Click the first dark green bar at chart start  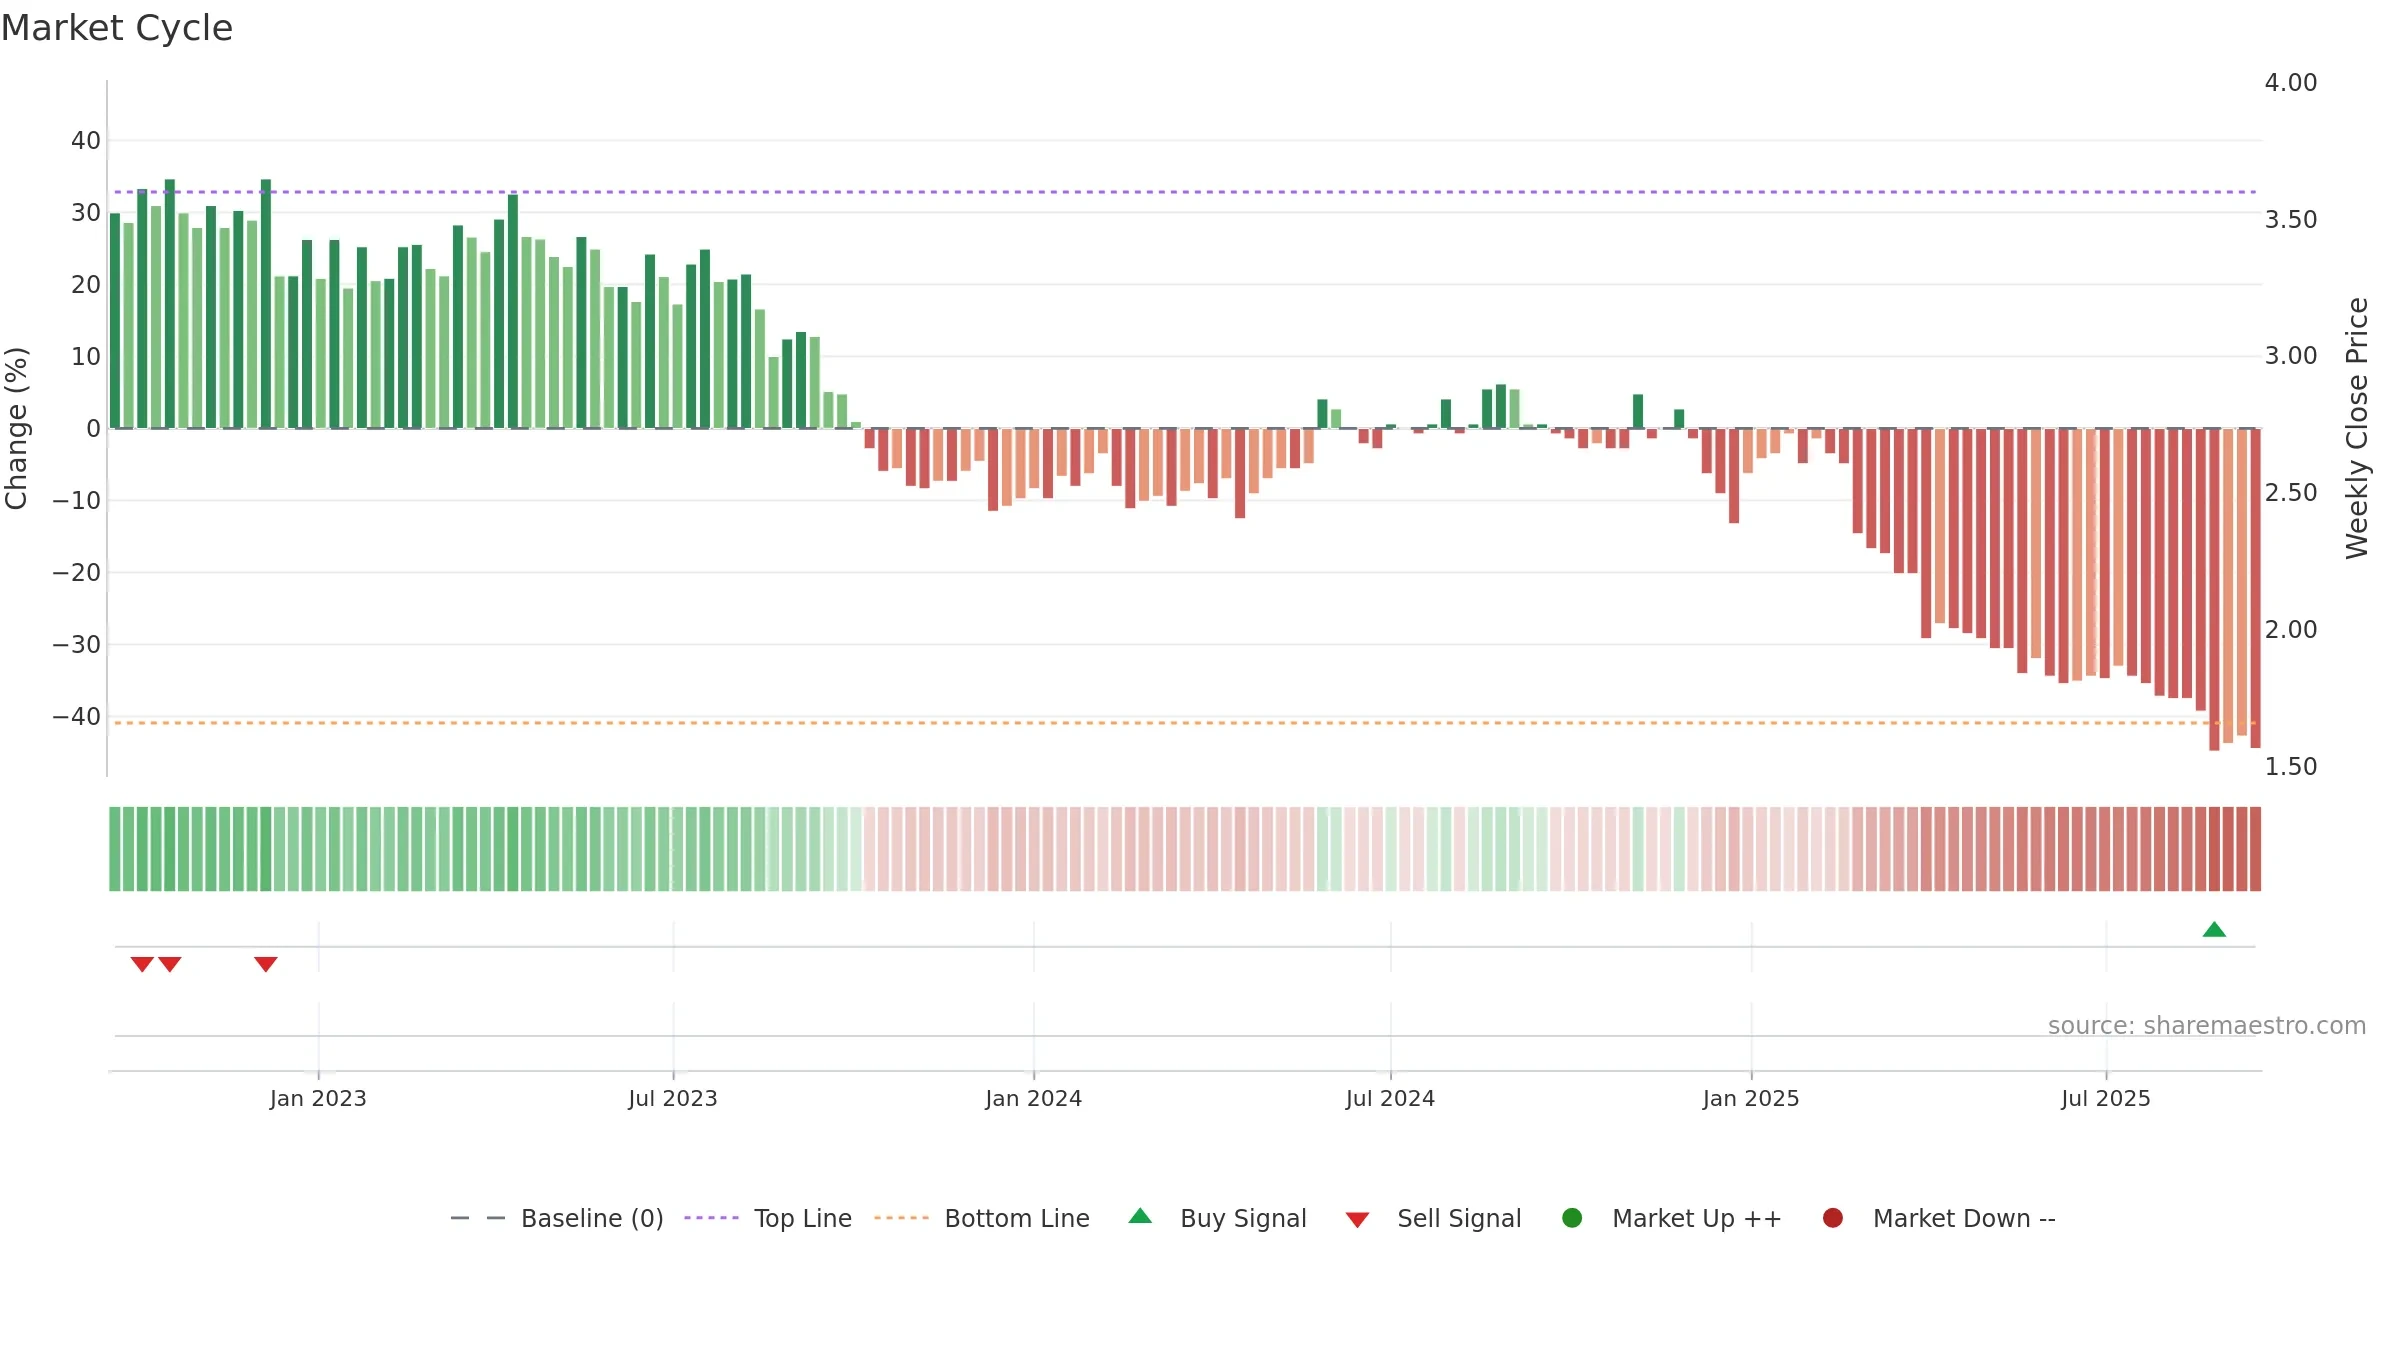tap(115, 320)
